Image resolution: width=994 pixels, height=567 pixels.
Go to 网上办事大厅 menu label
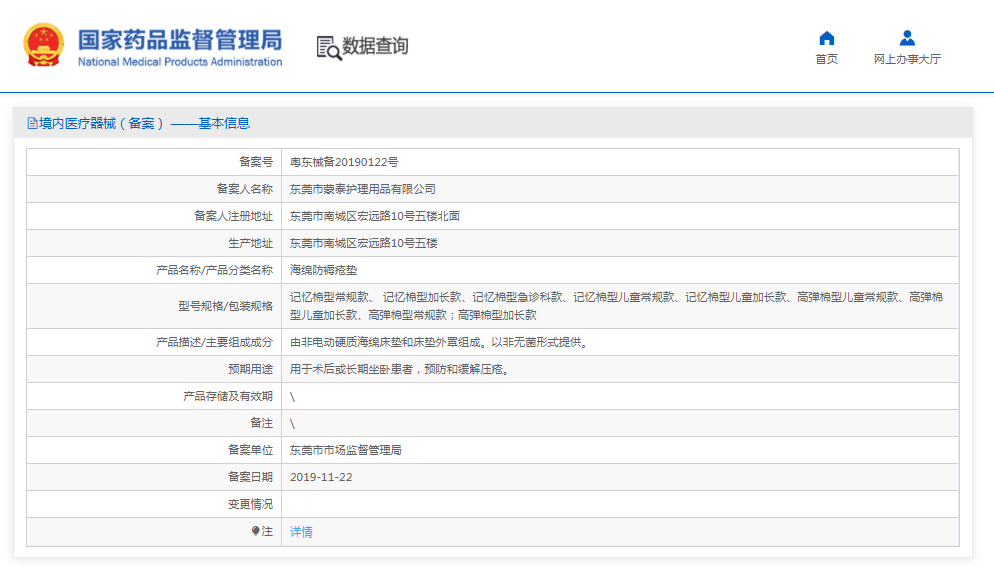[907, 60]
